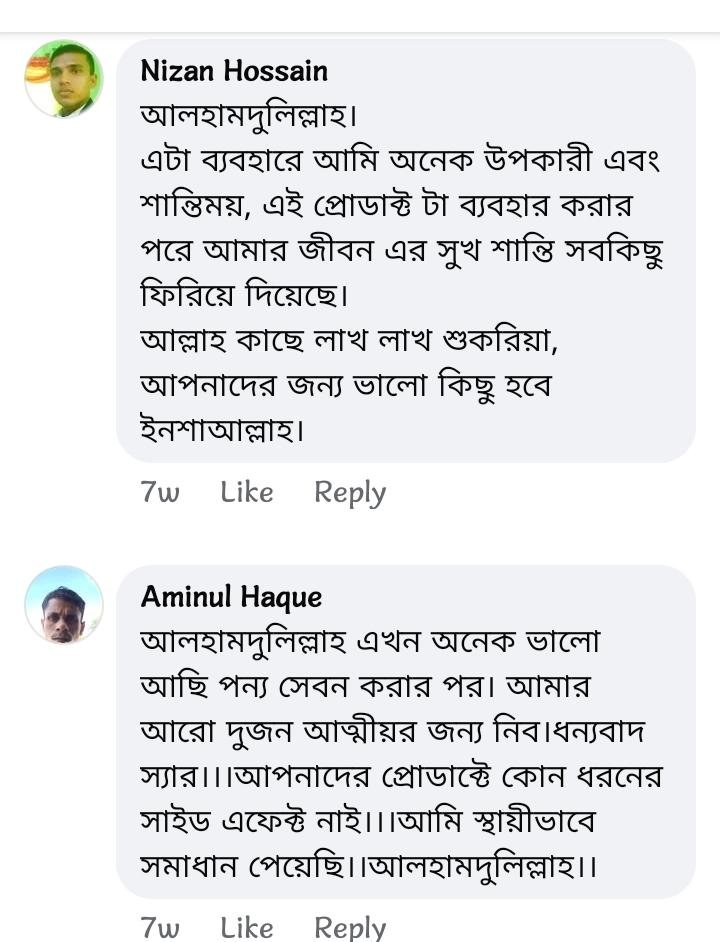Reply to Nizan Hossain's comment
This screenshot has height=942, width=720.
tap(349, 492)
